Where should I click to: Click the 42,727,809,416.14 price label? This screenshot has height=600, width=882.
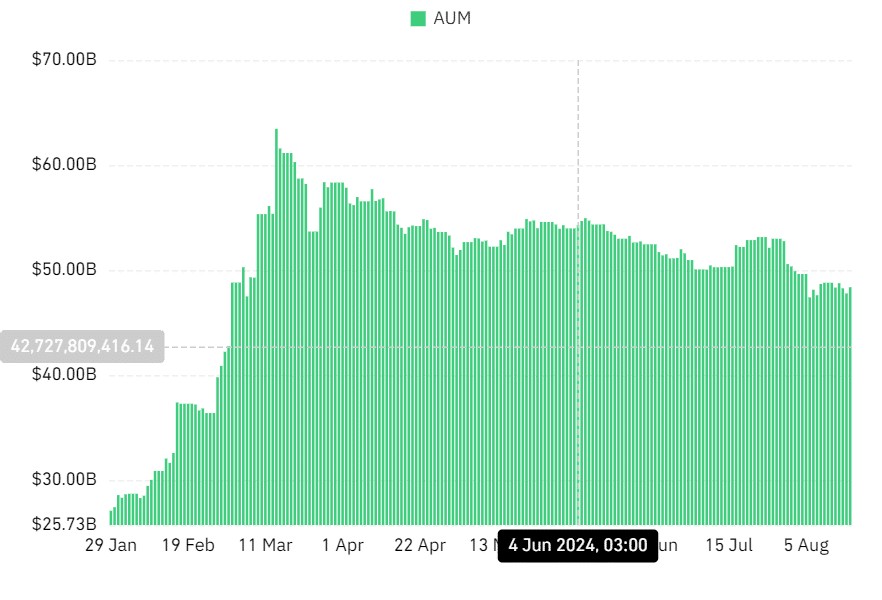coord(82,347)
